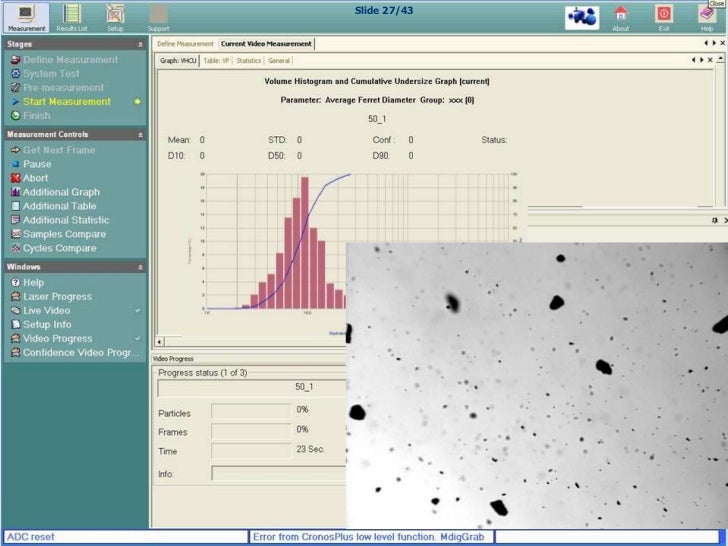Click the Info text field
The height and width of the screenshot is (546, 728).
point(278,473)
